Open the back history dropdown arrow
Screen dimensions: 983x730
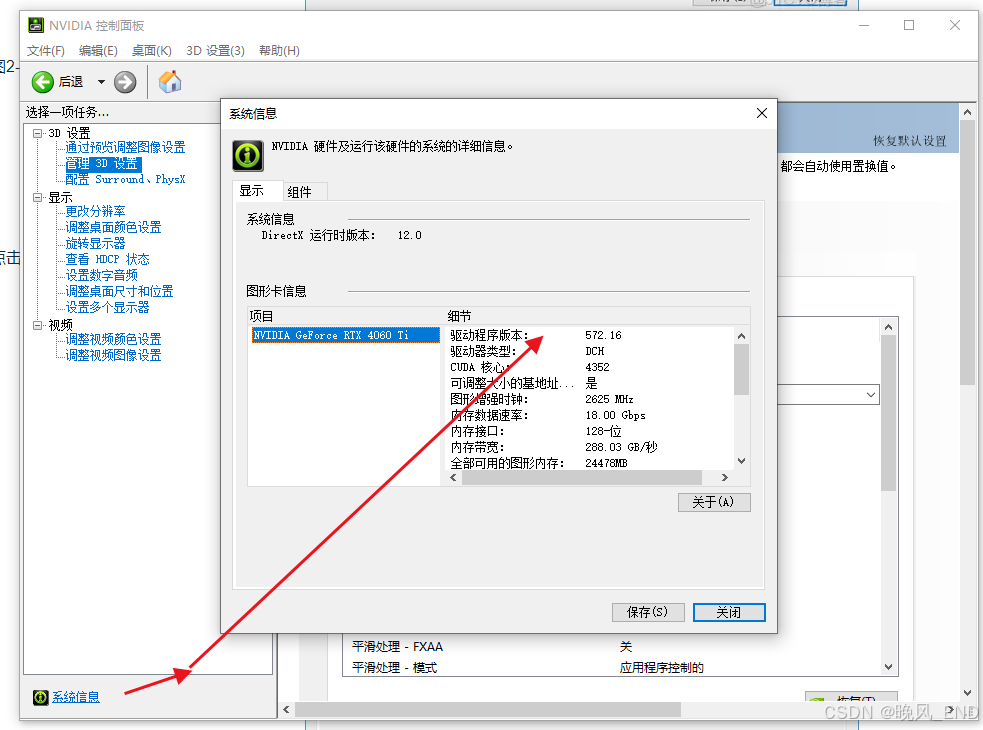(x=101, y=82)
